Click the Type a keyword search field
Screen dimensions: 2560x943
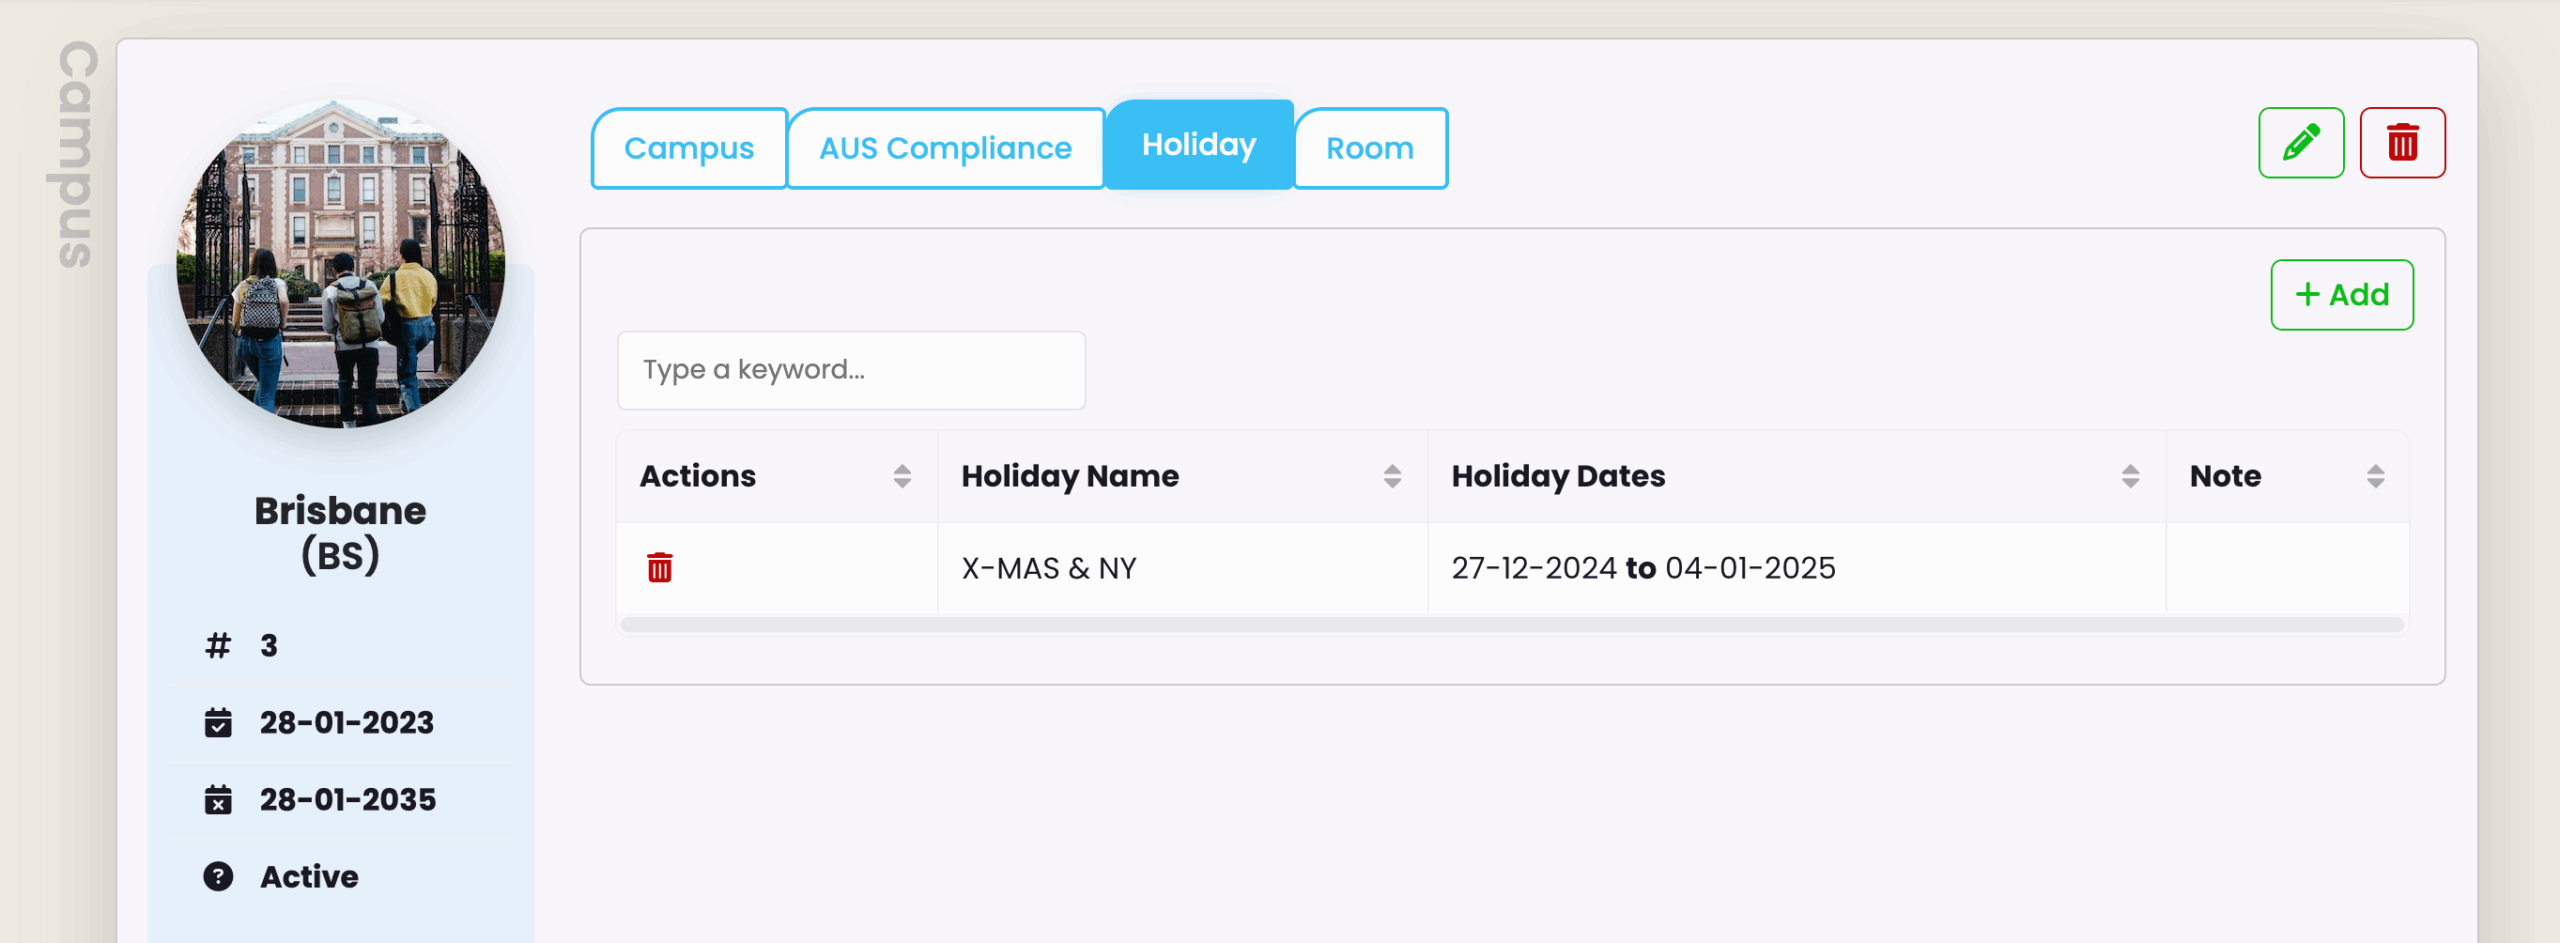coord(851,370)
